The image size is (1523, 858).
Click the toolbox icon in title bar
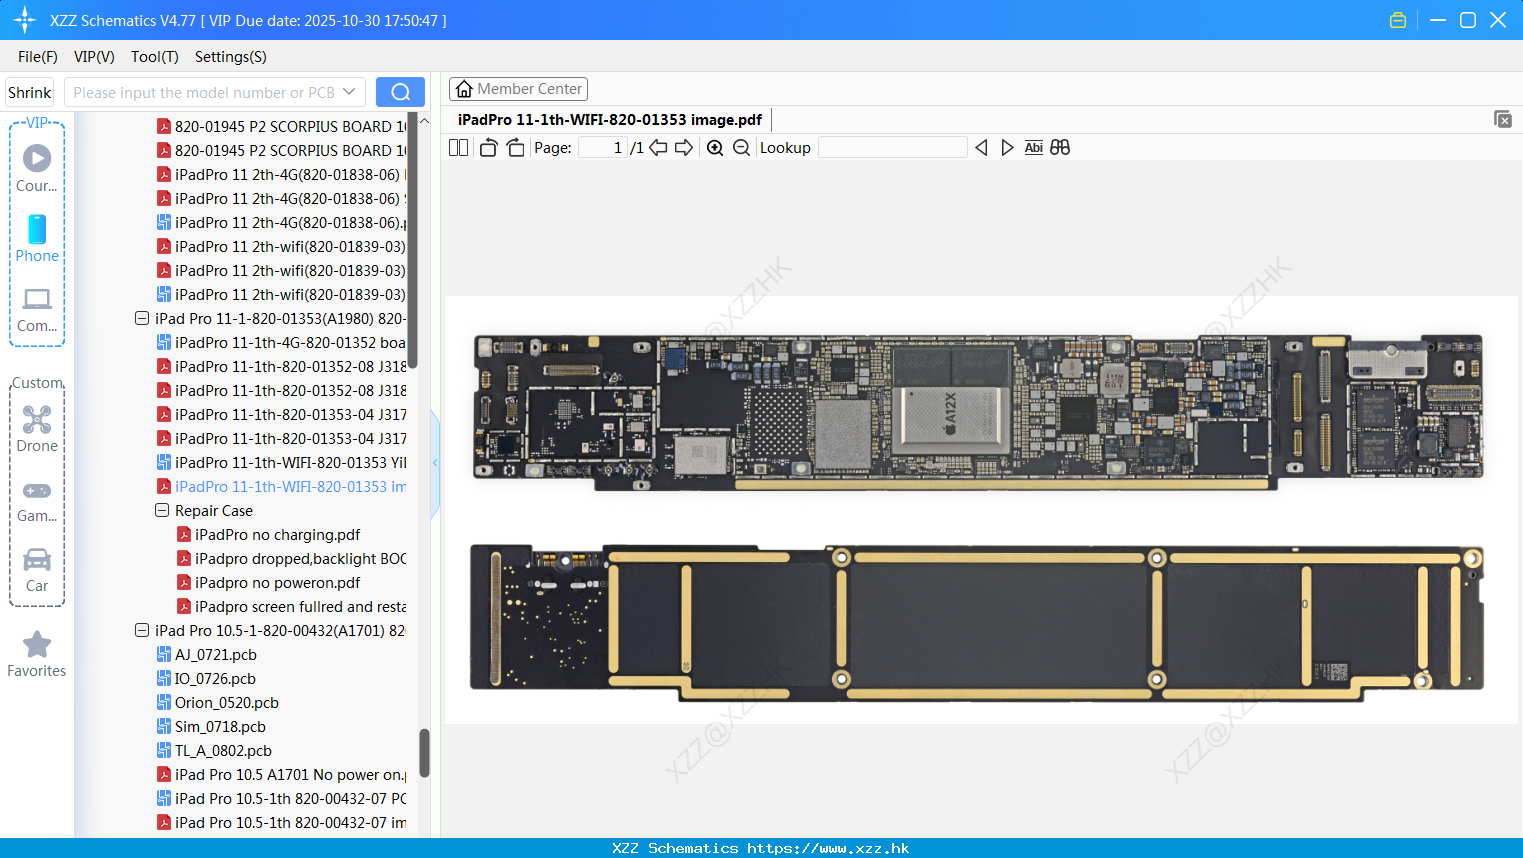tap(1398, 20)
